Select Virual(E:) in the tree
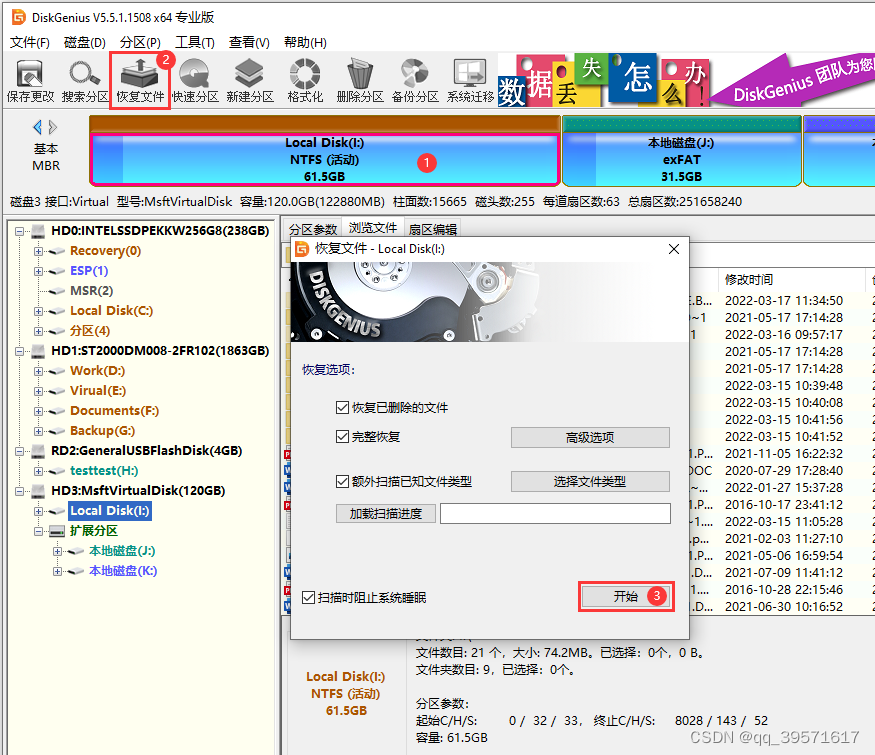Image resolution: width=875 pixels, height=755 pixels. (98, 391)
